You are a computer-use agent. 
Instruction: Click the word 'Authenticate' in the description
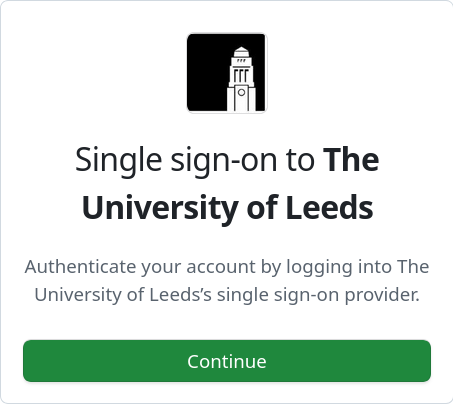click(x=80, y=267)
